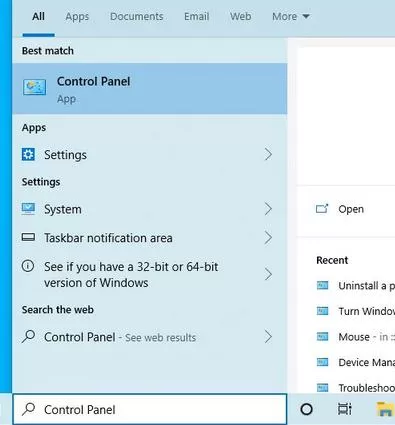
Task: Open File Explorer from the taskbar
Action: coord(385,409)
